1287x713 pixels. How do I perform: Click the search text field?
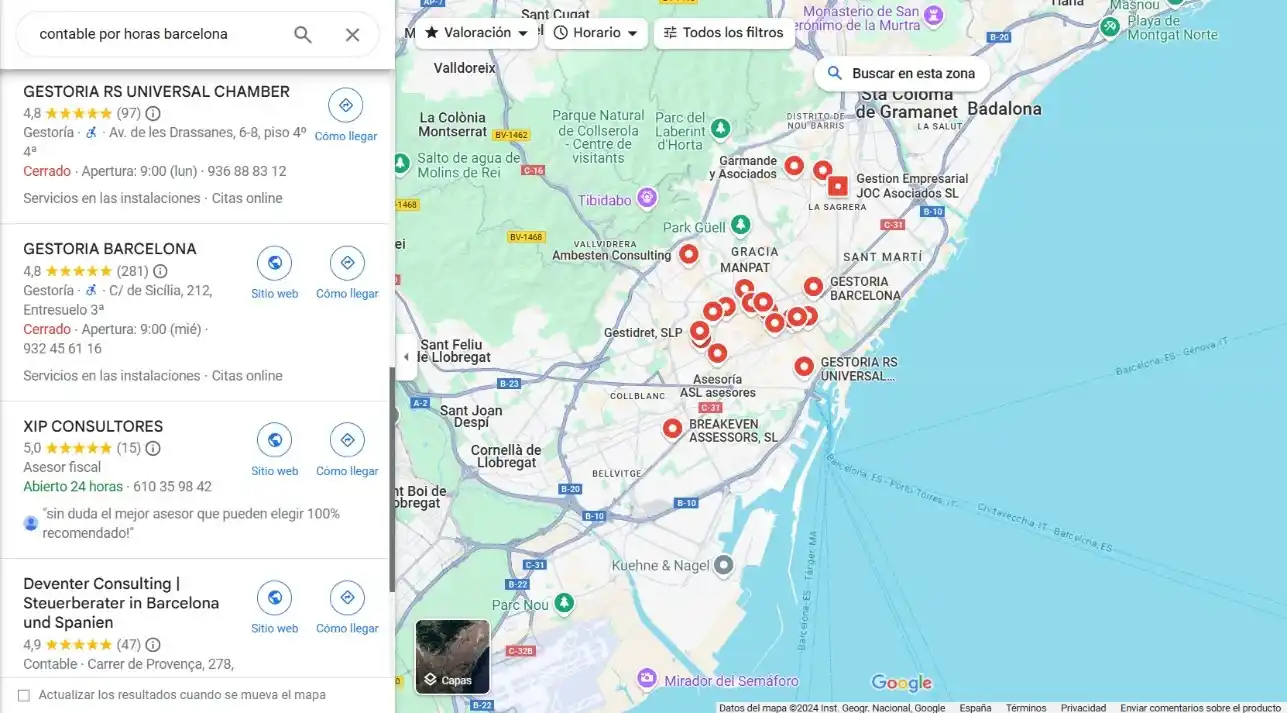(160, 34)
